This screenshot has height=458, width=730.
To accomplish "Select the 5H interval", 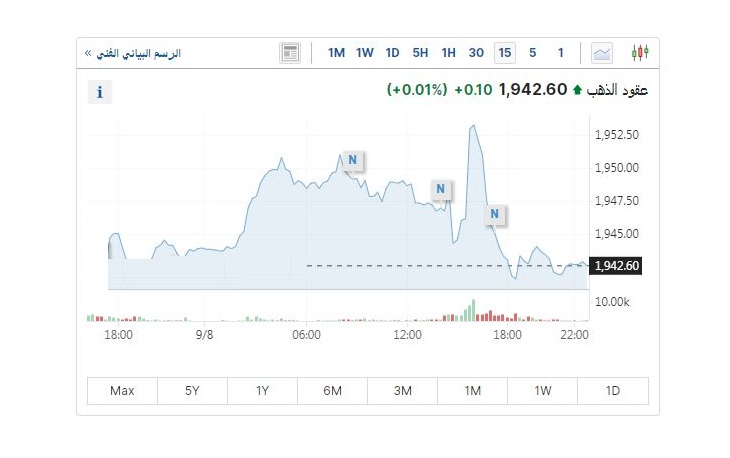I will click(x=420, y=52).
